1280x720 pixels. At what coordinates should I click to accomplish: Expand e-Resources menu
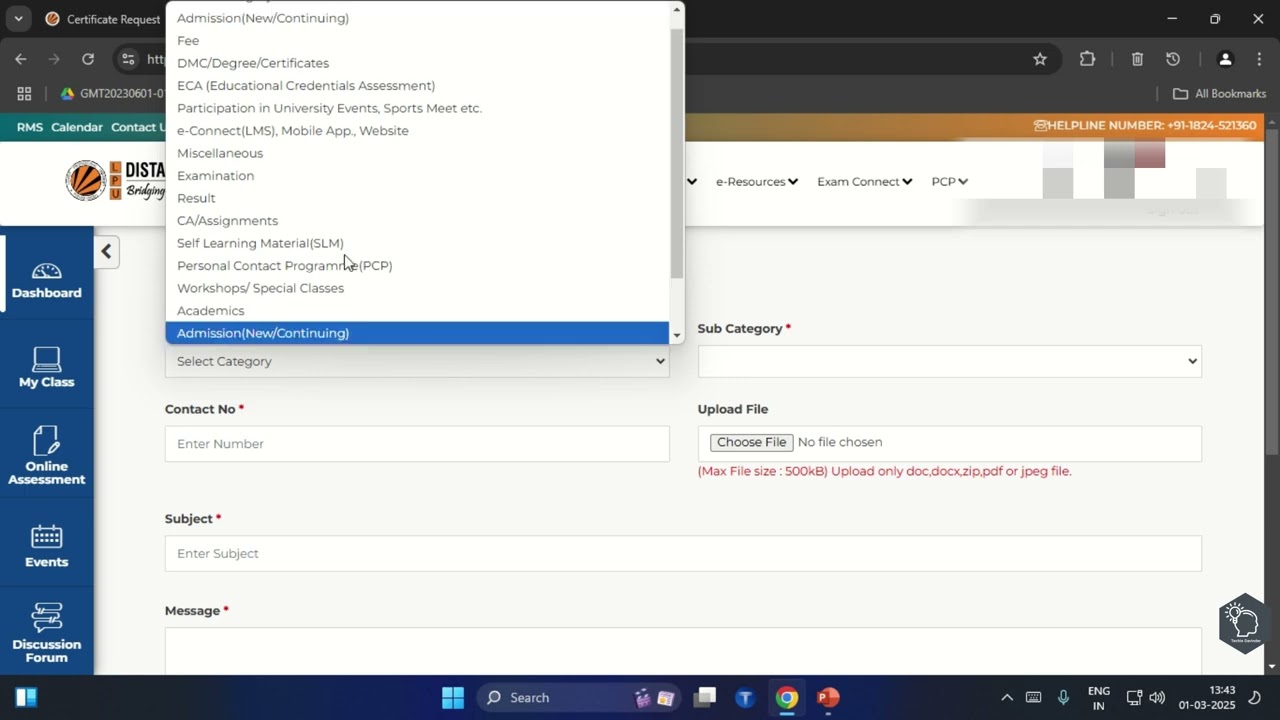pos(756,181)
